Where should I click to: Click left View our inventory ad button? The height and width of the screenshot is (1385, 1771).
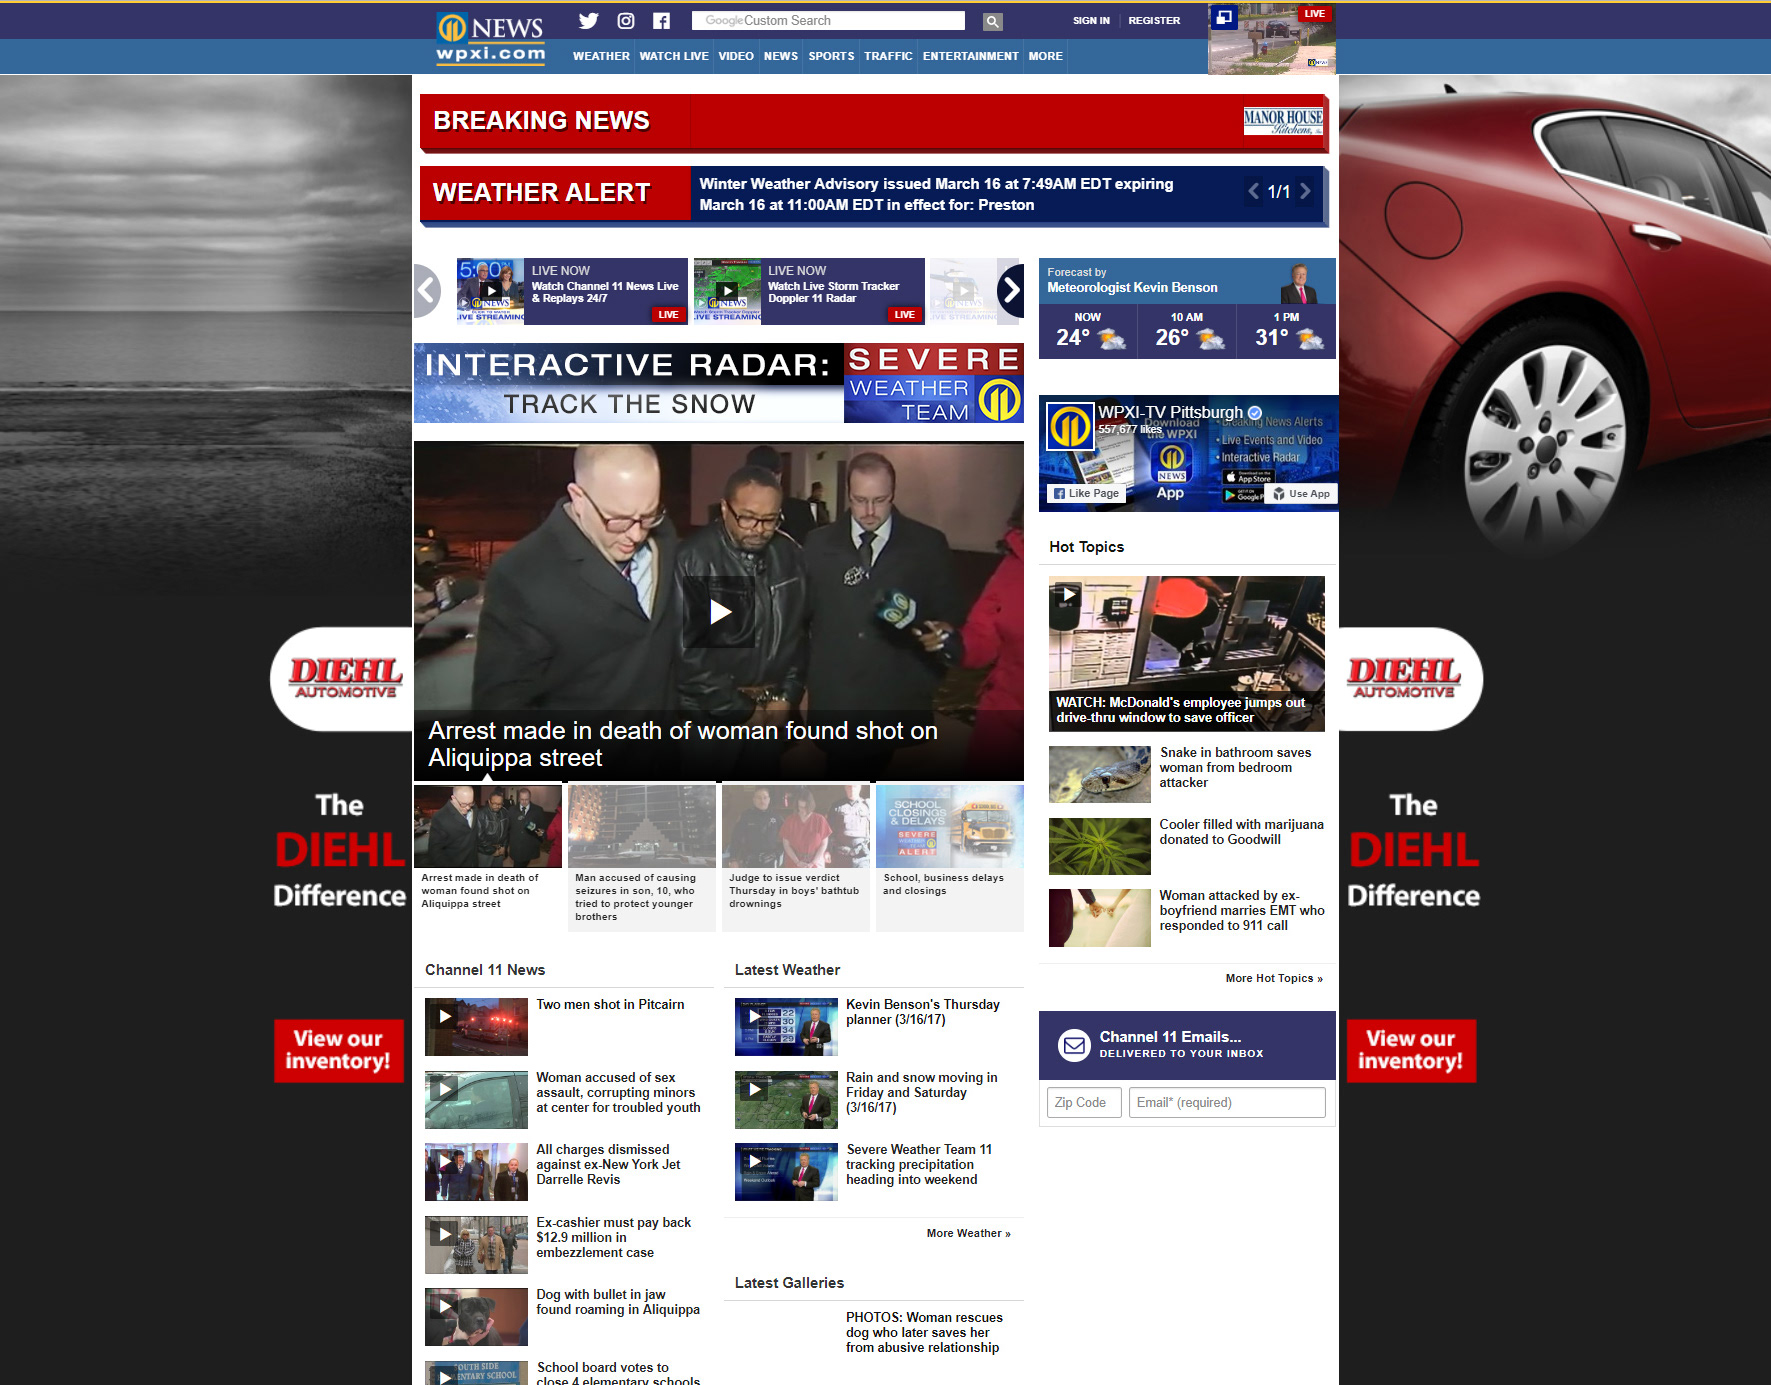click(338, 1050)
